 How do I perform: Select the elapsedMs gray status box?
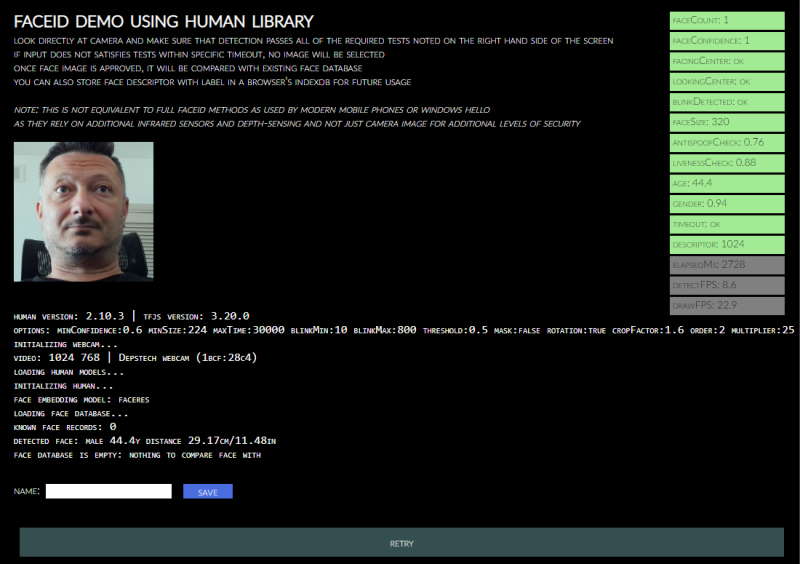pos(727,265)
